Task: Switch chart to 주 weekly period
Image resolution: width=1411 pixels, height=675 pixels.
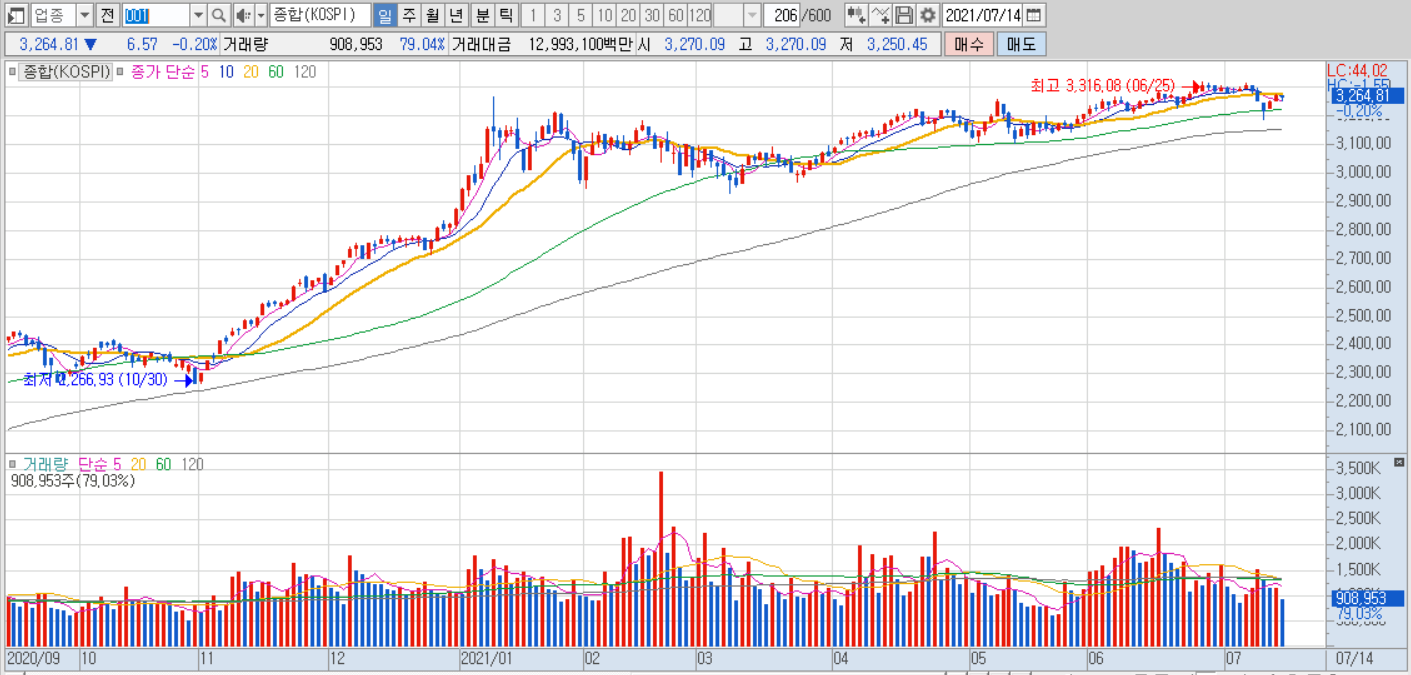Action: tap(408, 15)
